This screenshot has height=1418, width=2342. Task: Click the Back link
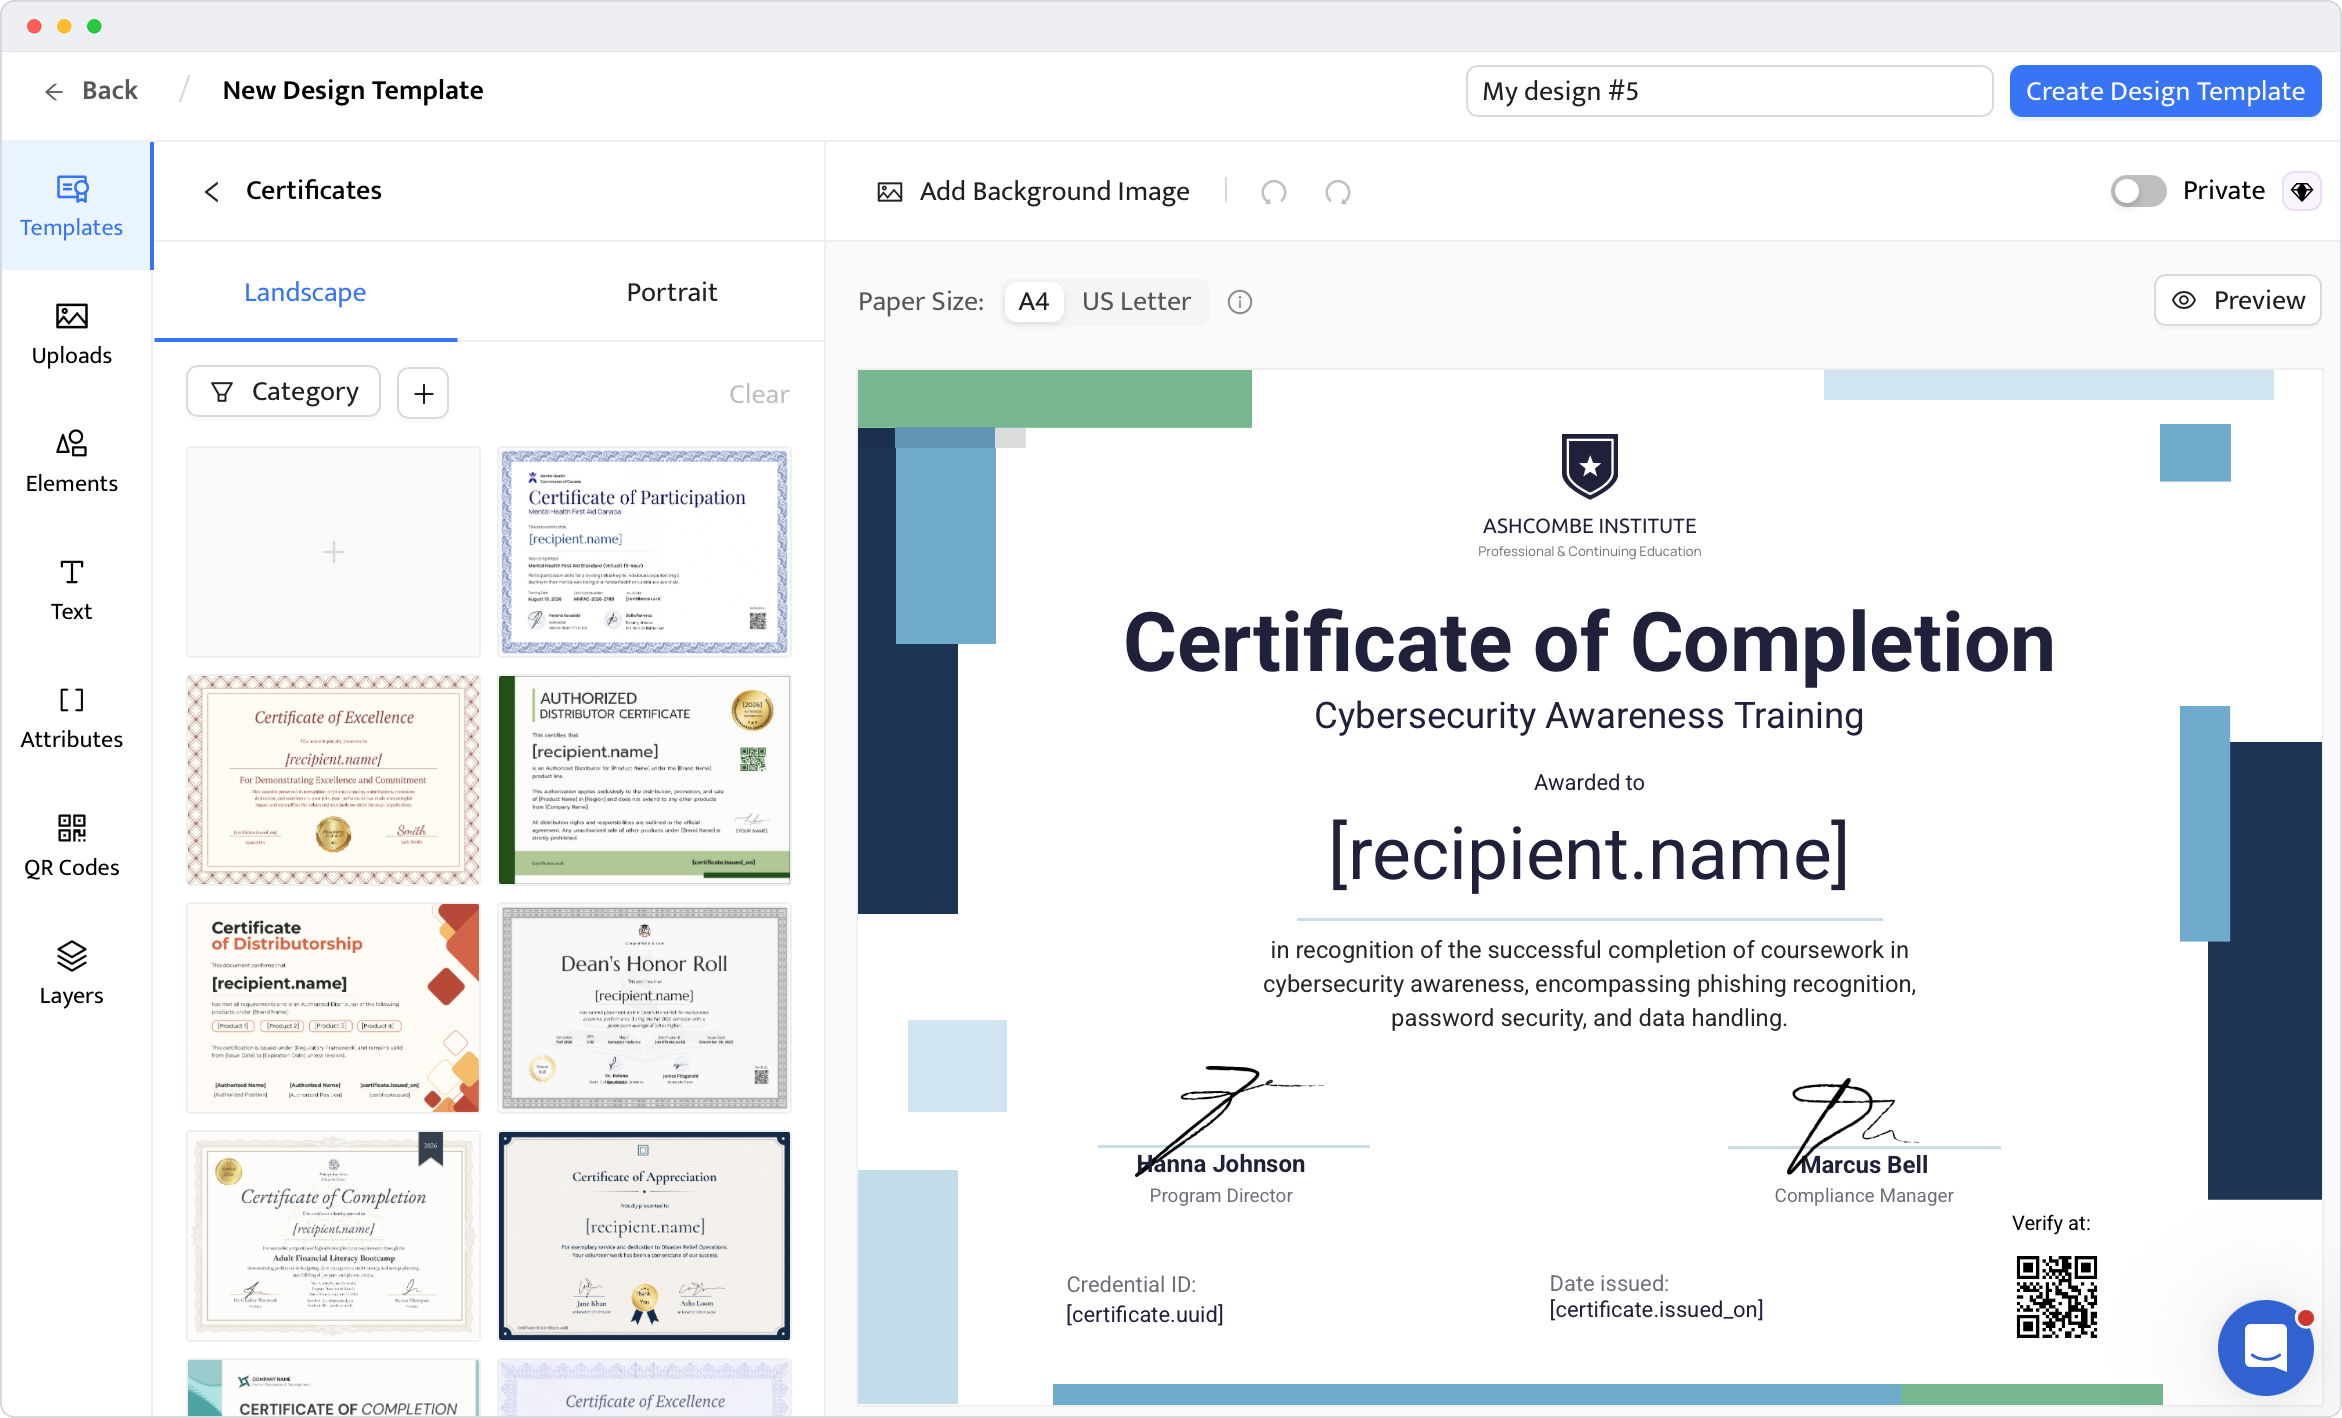pyautogui.click(x=91, y=91)
